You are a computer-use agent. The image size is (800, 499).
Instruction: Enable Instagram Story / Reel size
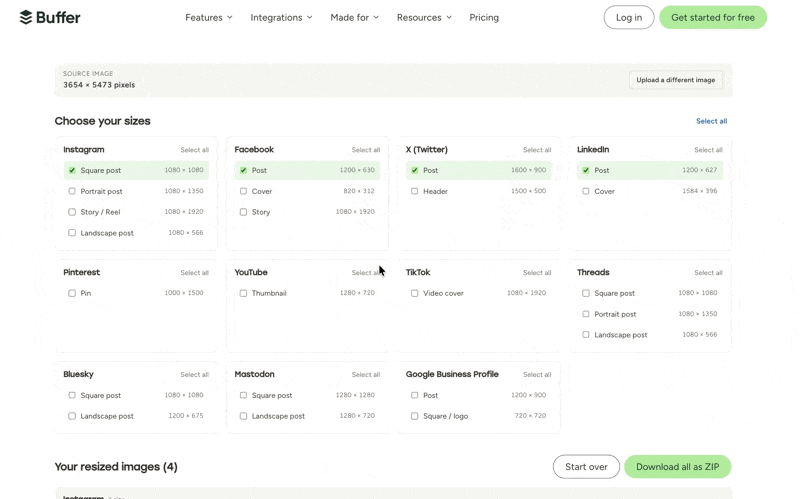coord(72,212)
